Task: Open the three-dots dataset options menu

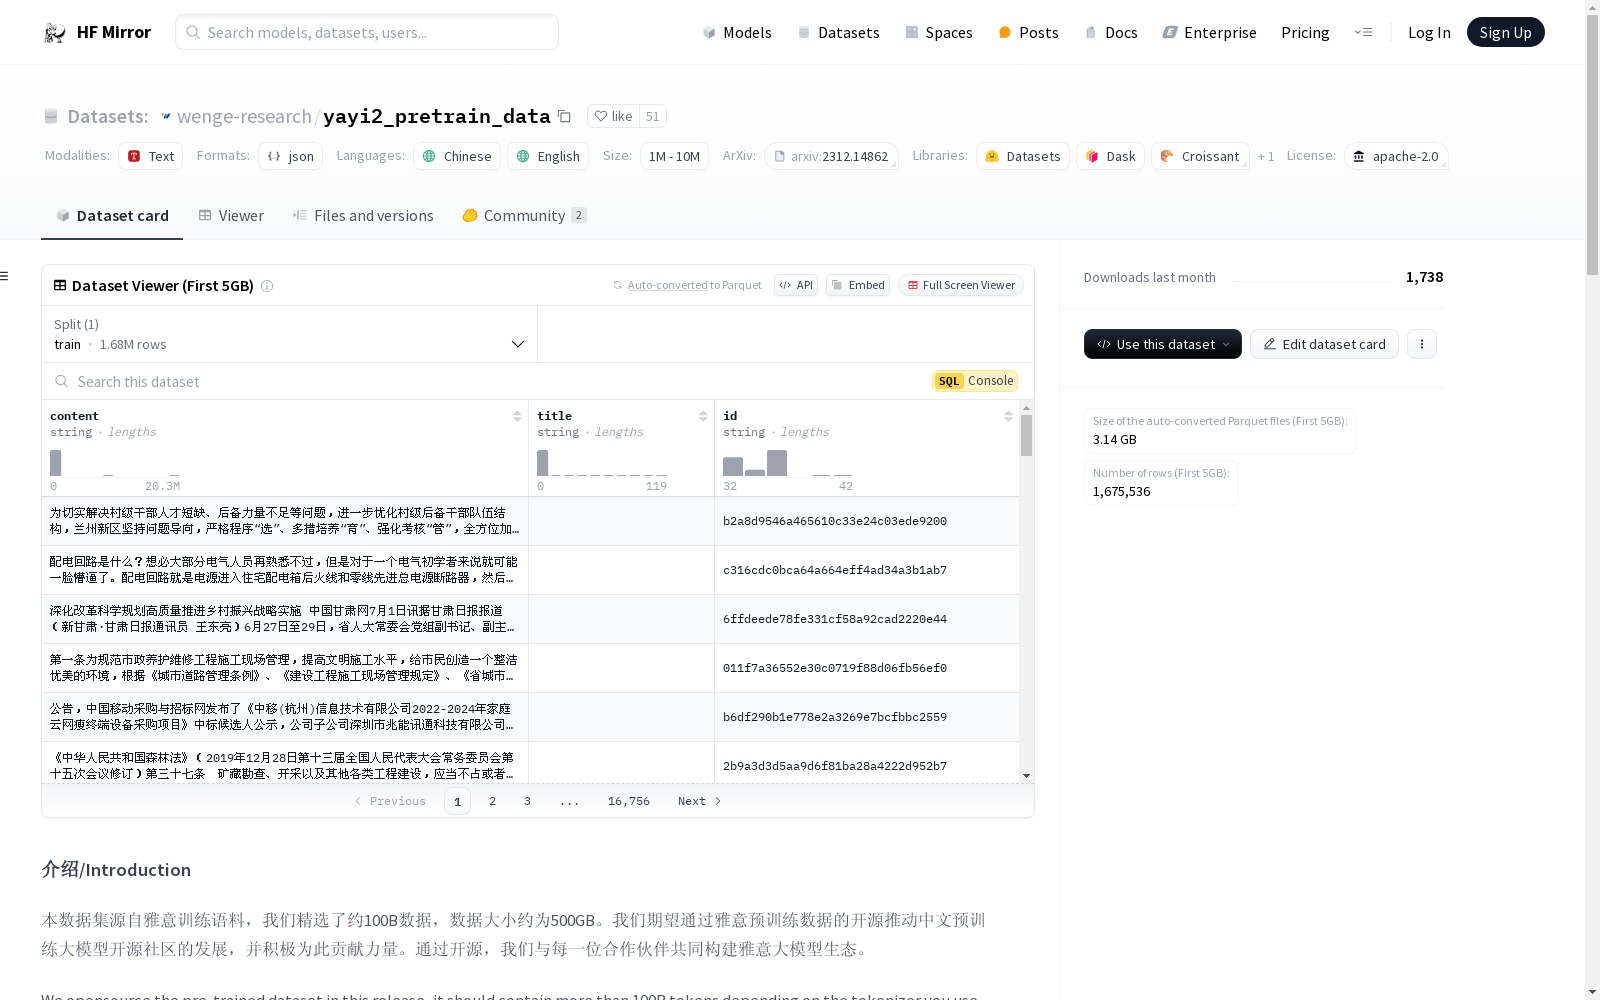Action: (1421, 344)
